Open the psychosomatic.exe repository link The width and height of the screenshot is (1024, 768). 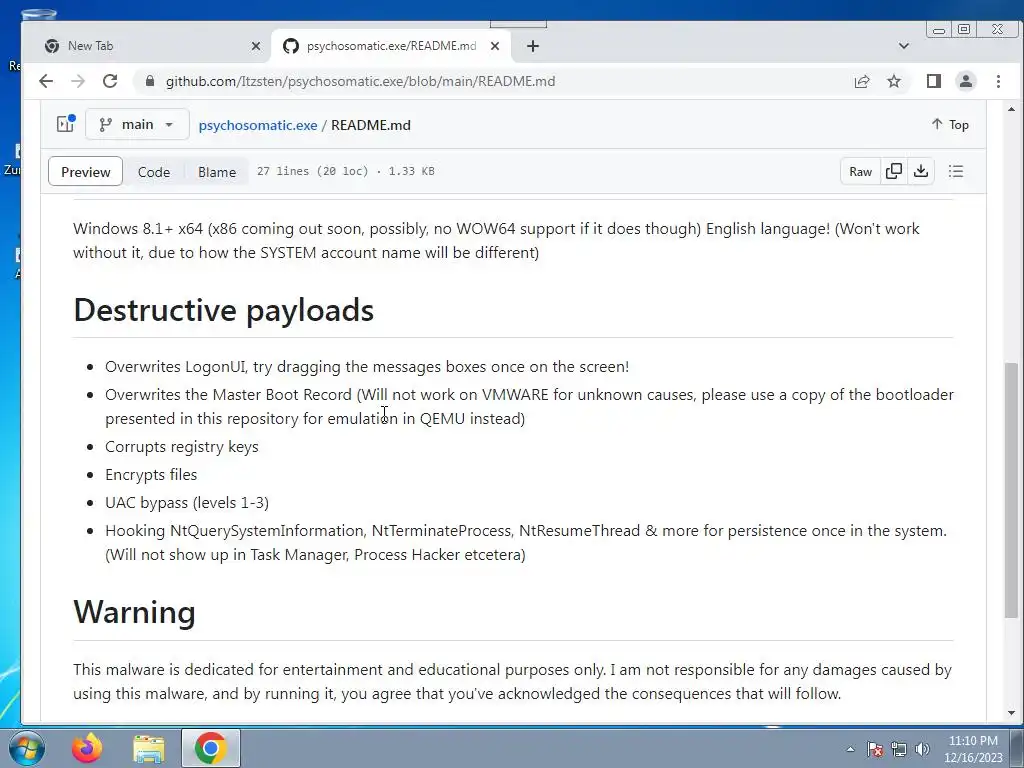(x=258, y=125)
